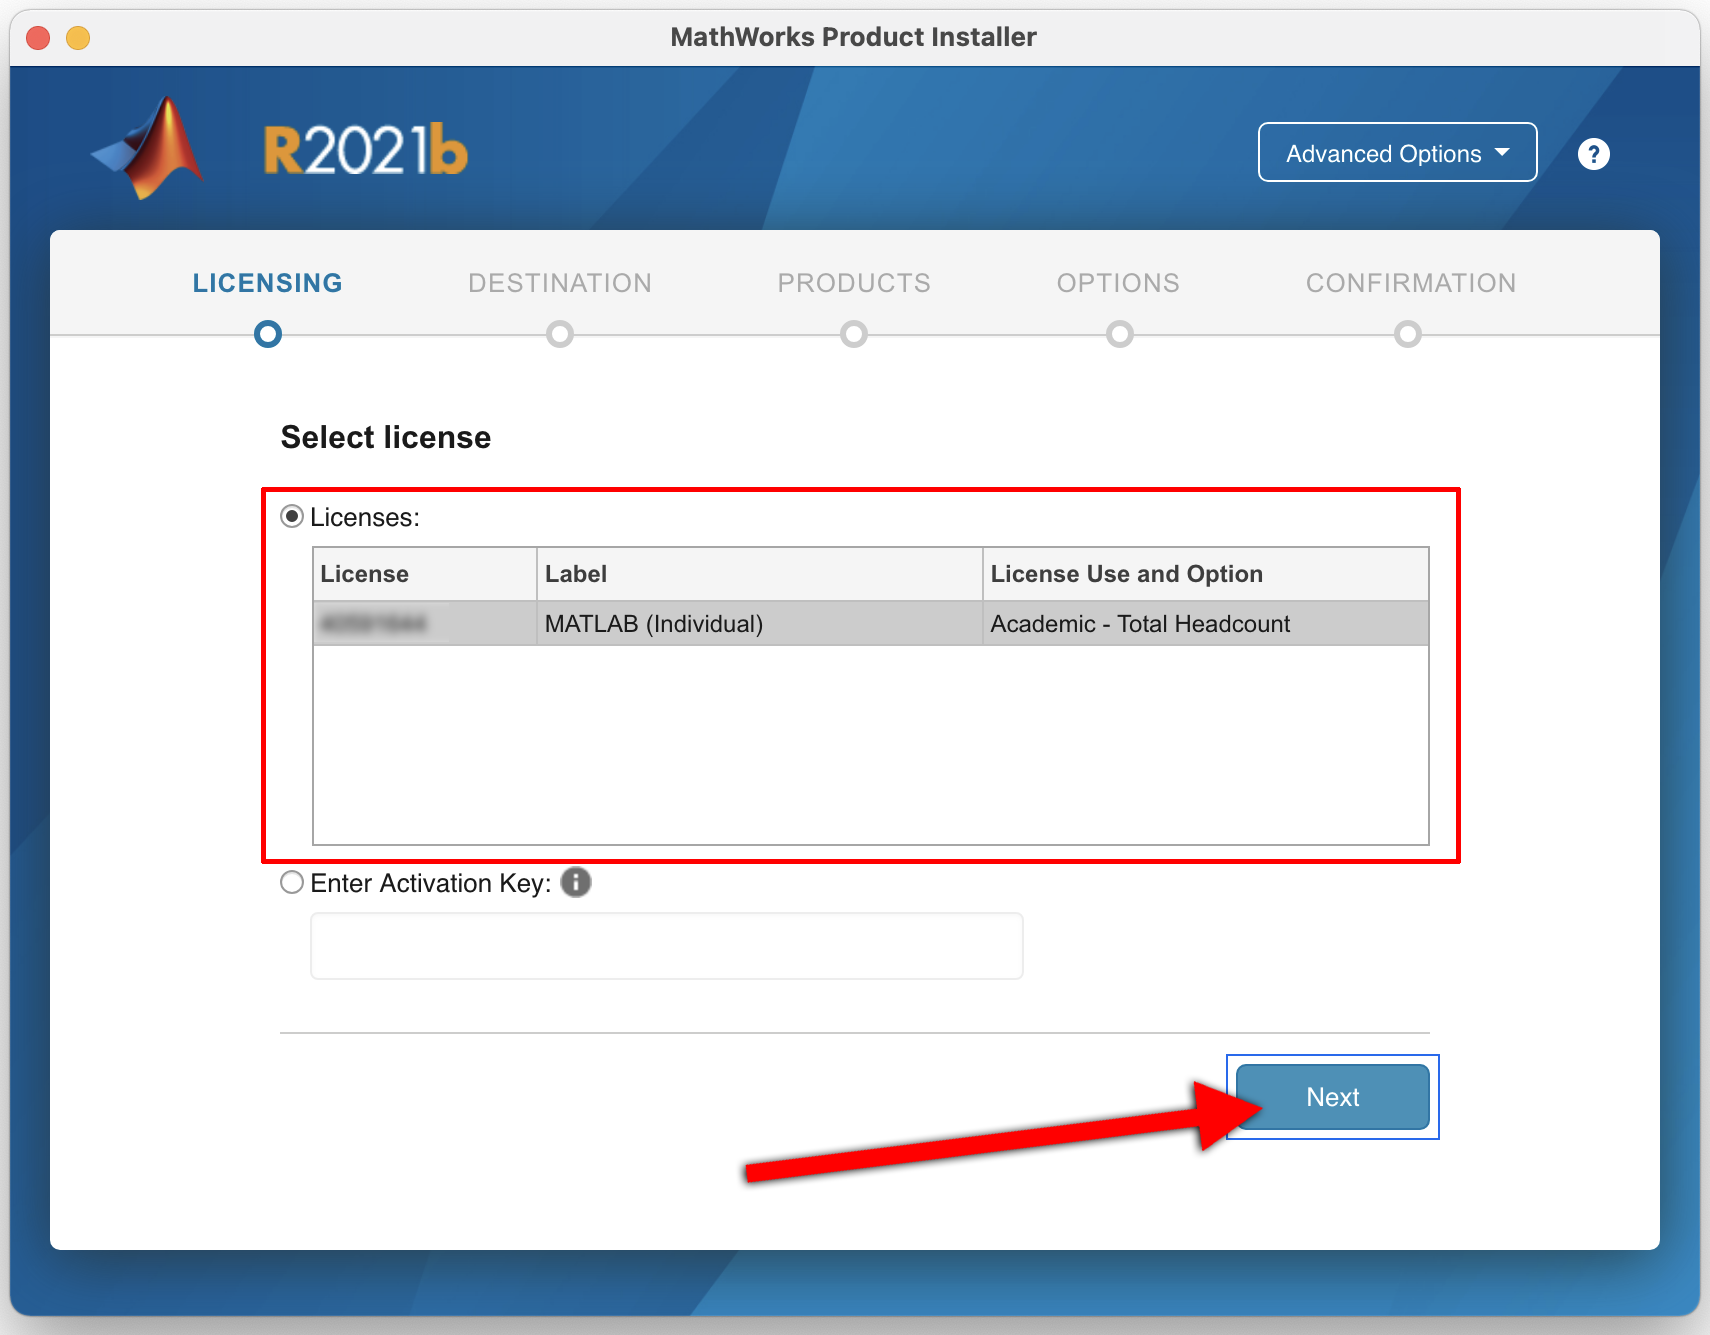This screenshot has width=1710, height=1335.
Task: Click the LICENSING step circle marker
Action: click(268, 334)
